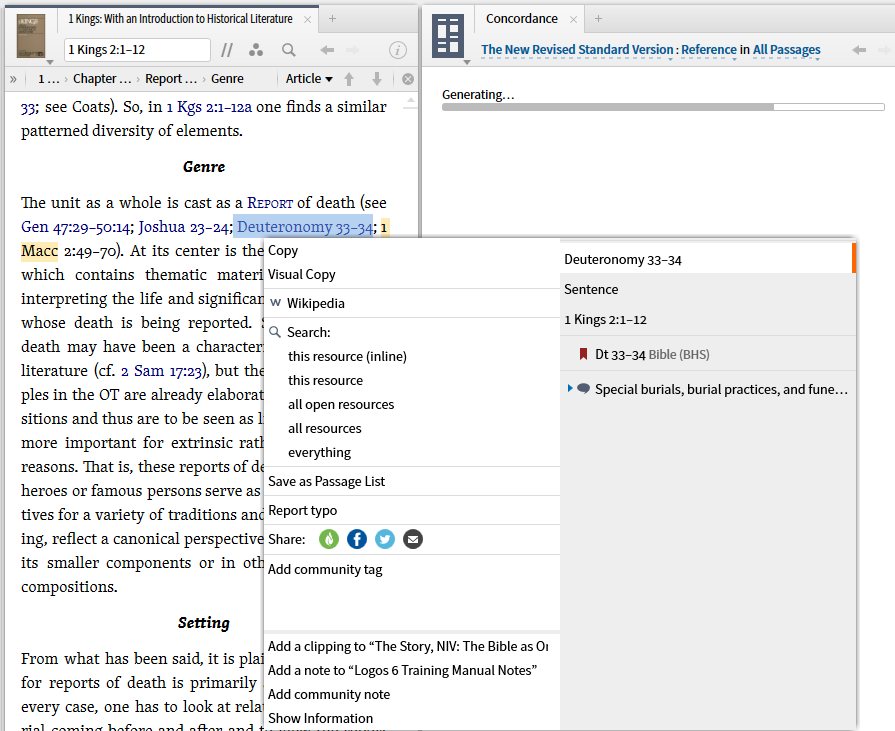
Task: Jump to previous article with up arrow
Action: (349, 79)
